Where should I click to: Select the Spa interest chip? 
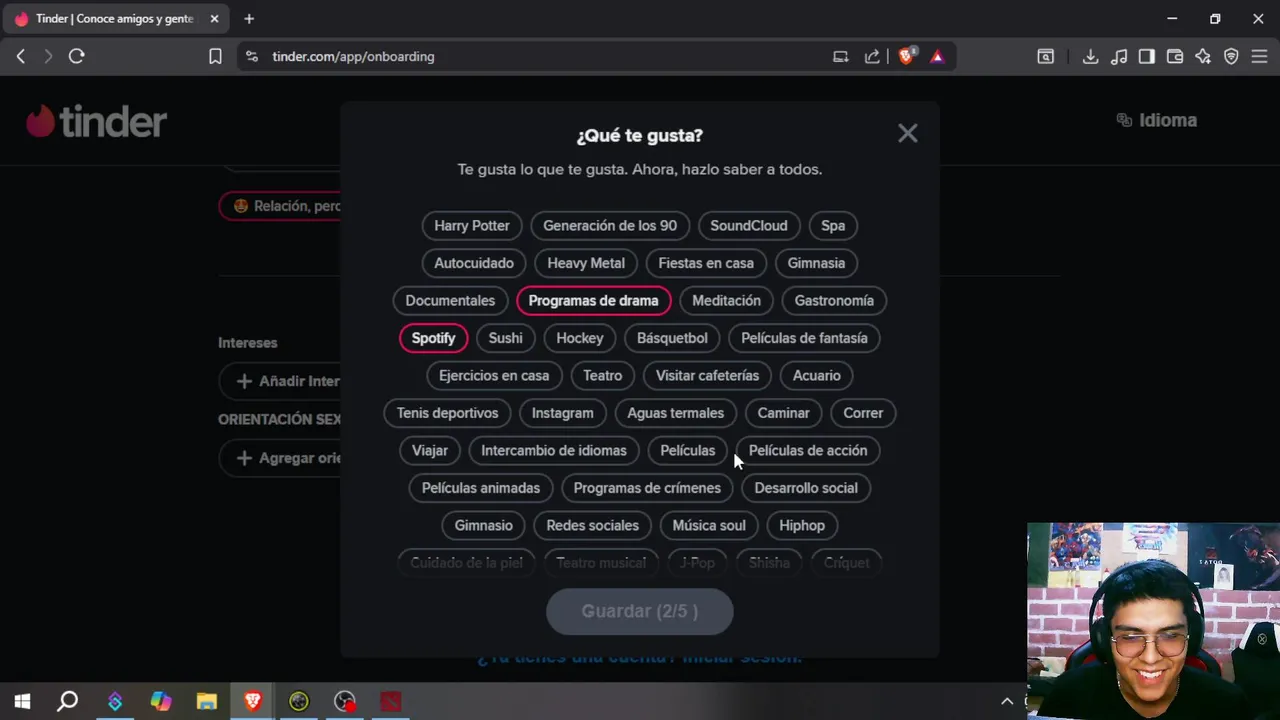(833, 226)
